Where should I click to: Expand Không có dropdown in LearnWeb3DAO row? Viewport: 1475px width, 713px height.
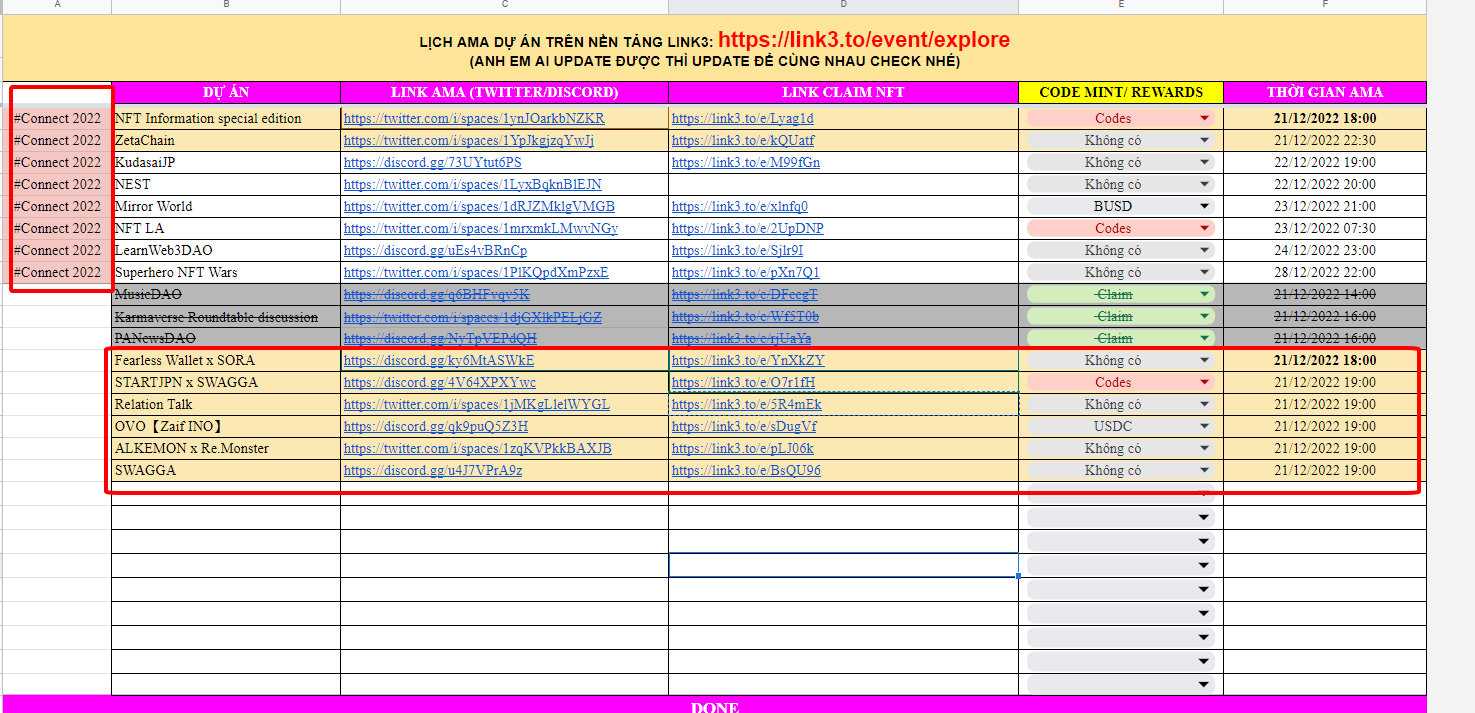pyautogui.click(x=1204, y=250)
